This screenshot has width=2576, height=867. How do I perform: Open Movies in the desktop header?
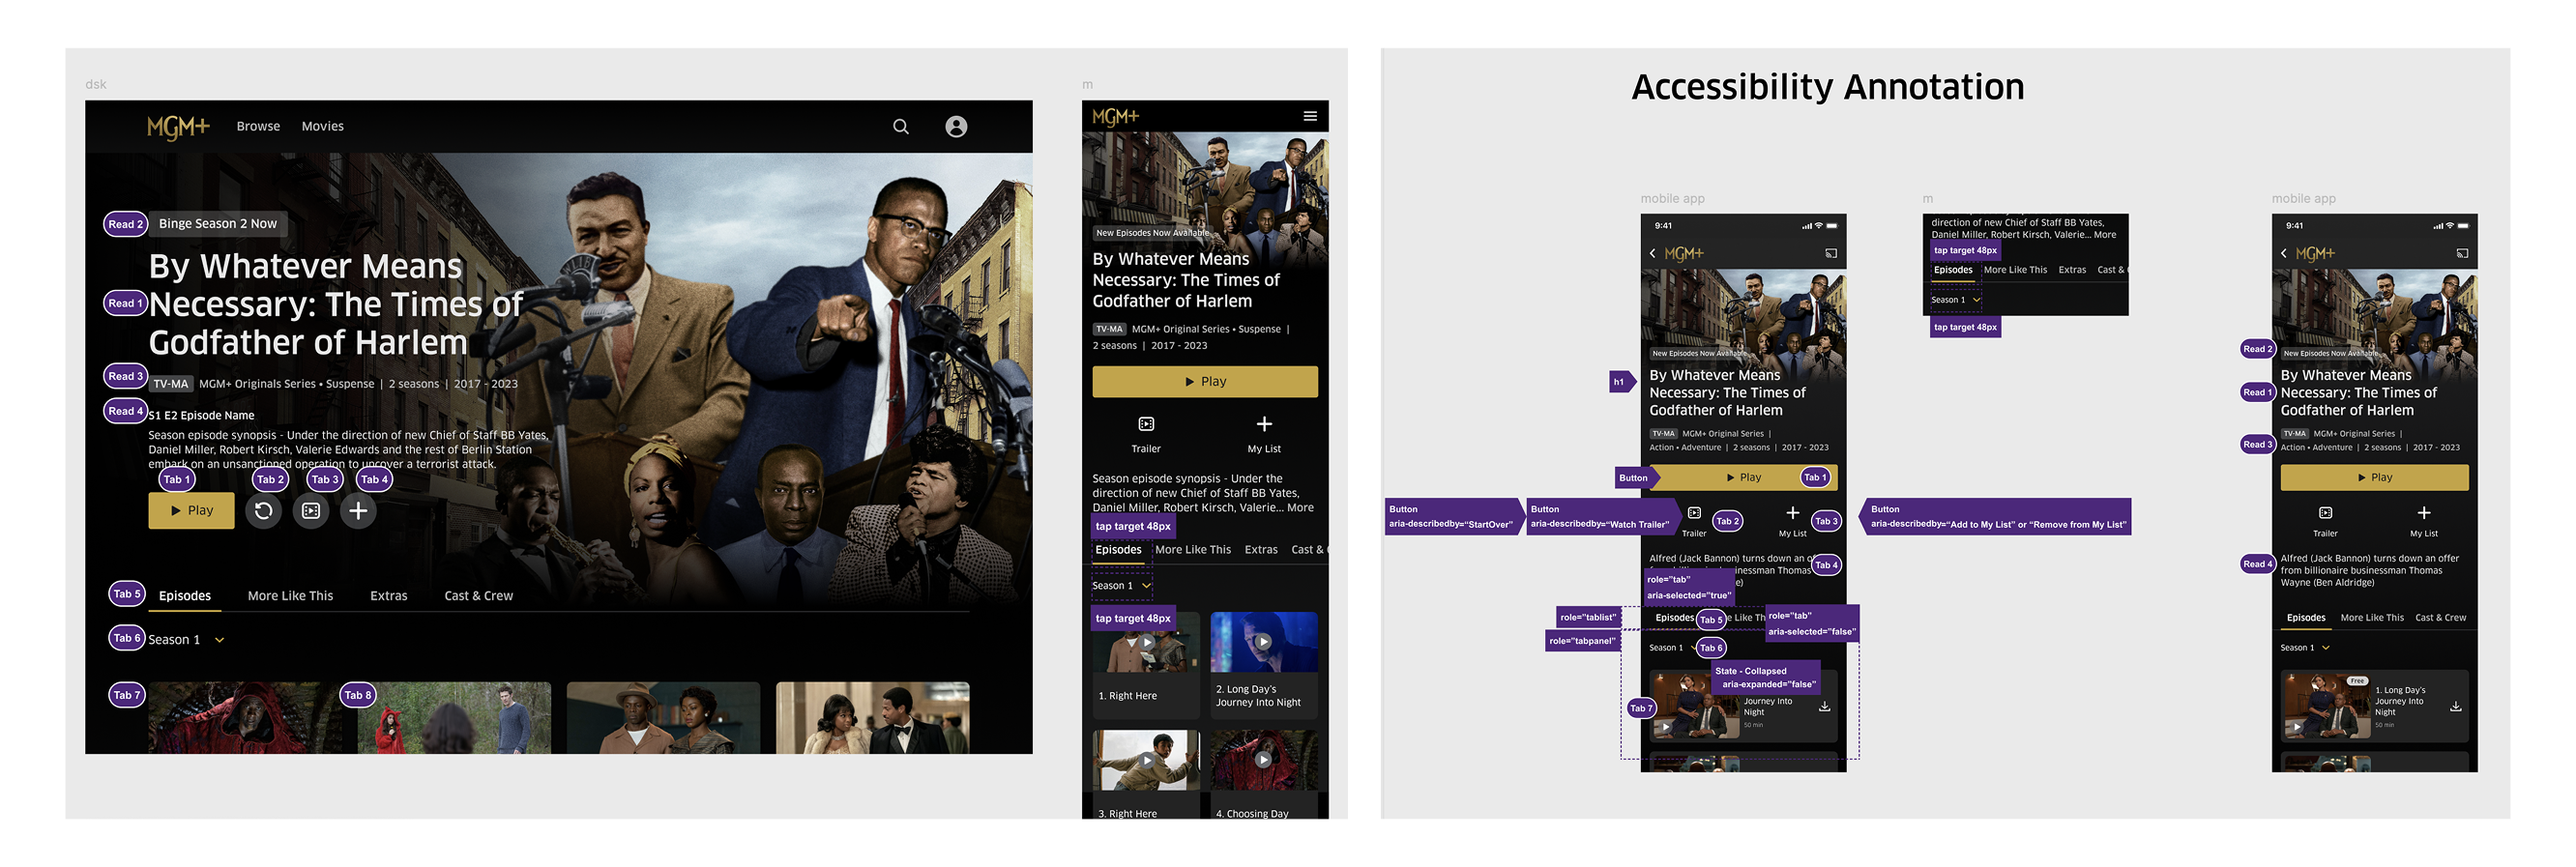[322, 127]
